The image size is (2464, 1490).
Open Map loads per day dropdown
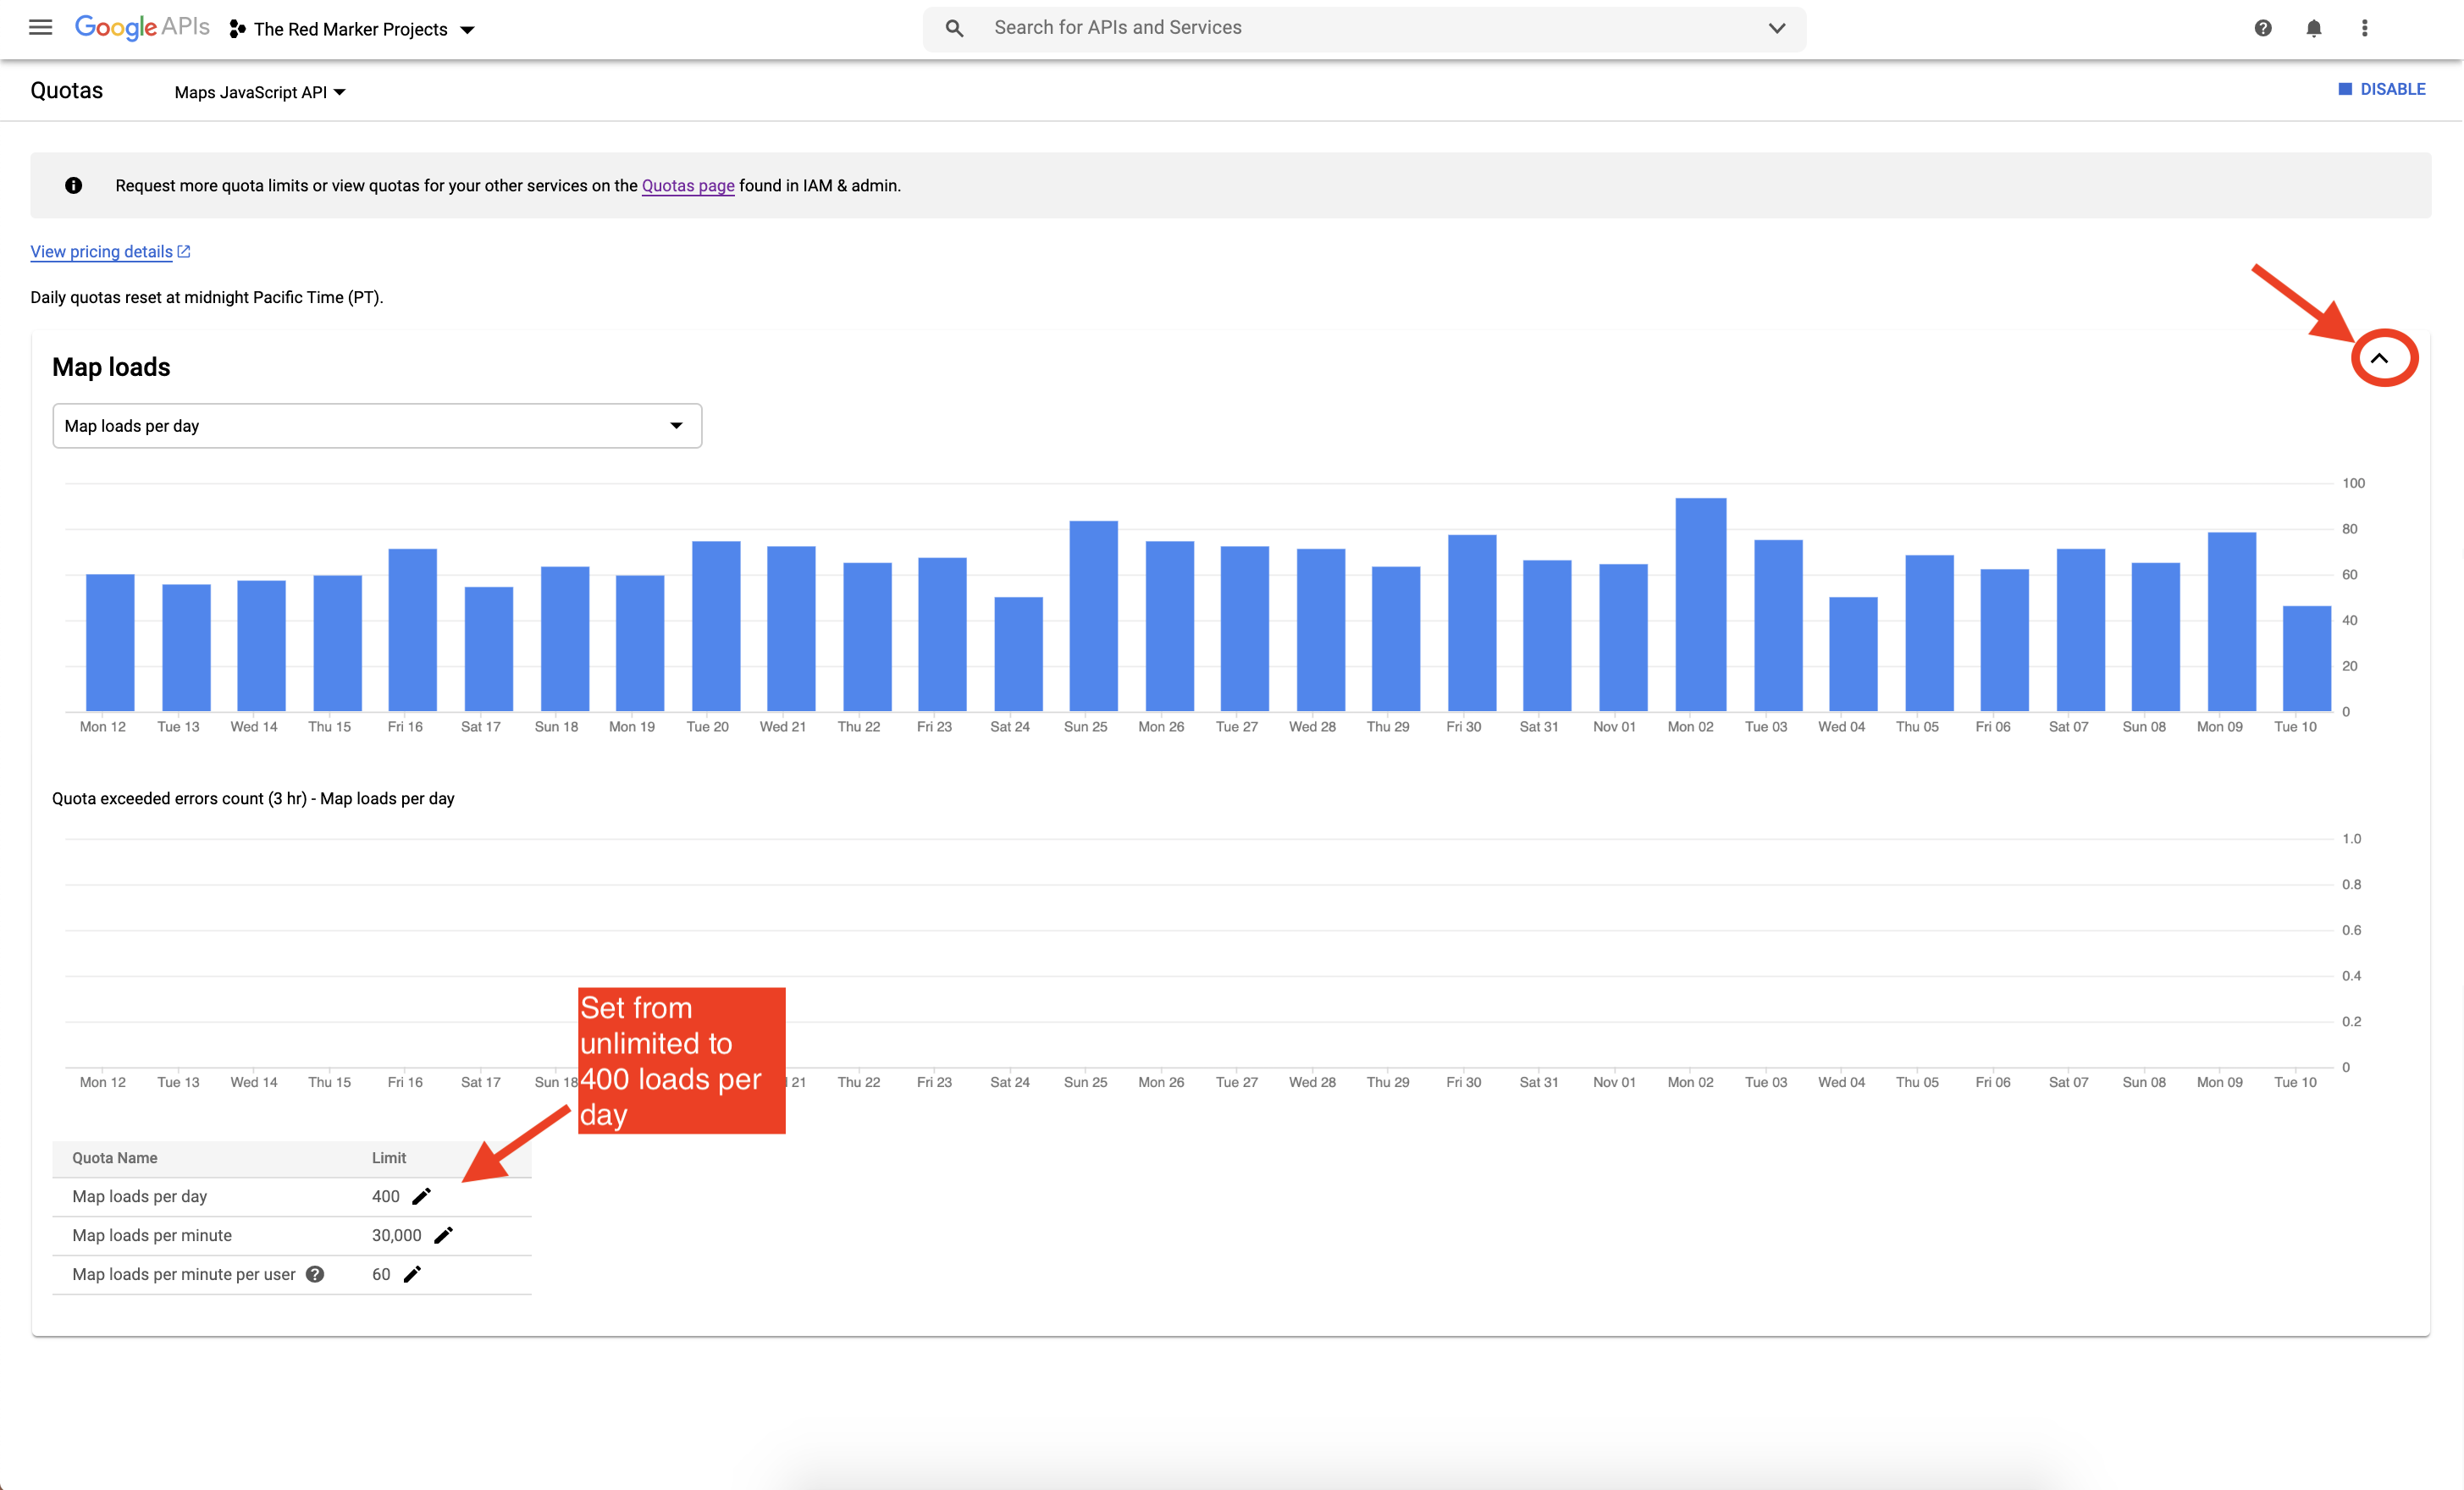click(377, 426)
